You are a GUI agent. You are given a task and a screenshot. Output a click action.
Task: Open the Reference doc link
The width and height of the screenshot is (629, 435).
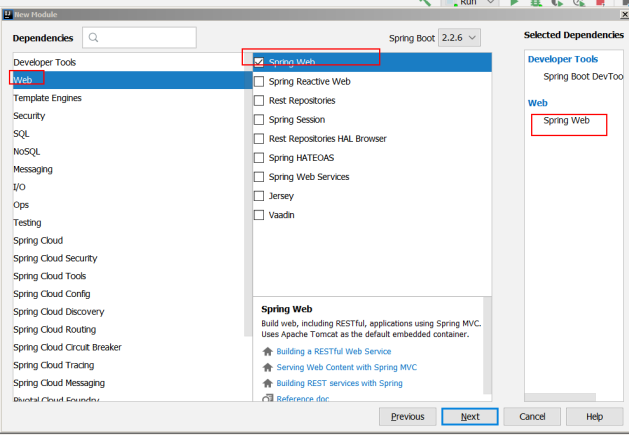click(x=303, y=398)
